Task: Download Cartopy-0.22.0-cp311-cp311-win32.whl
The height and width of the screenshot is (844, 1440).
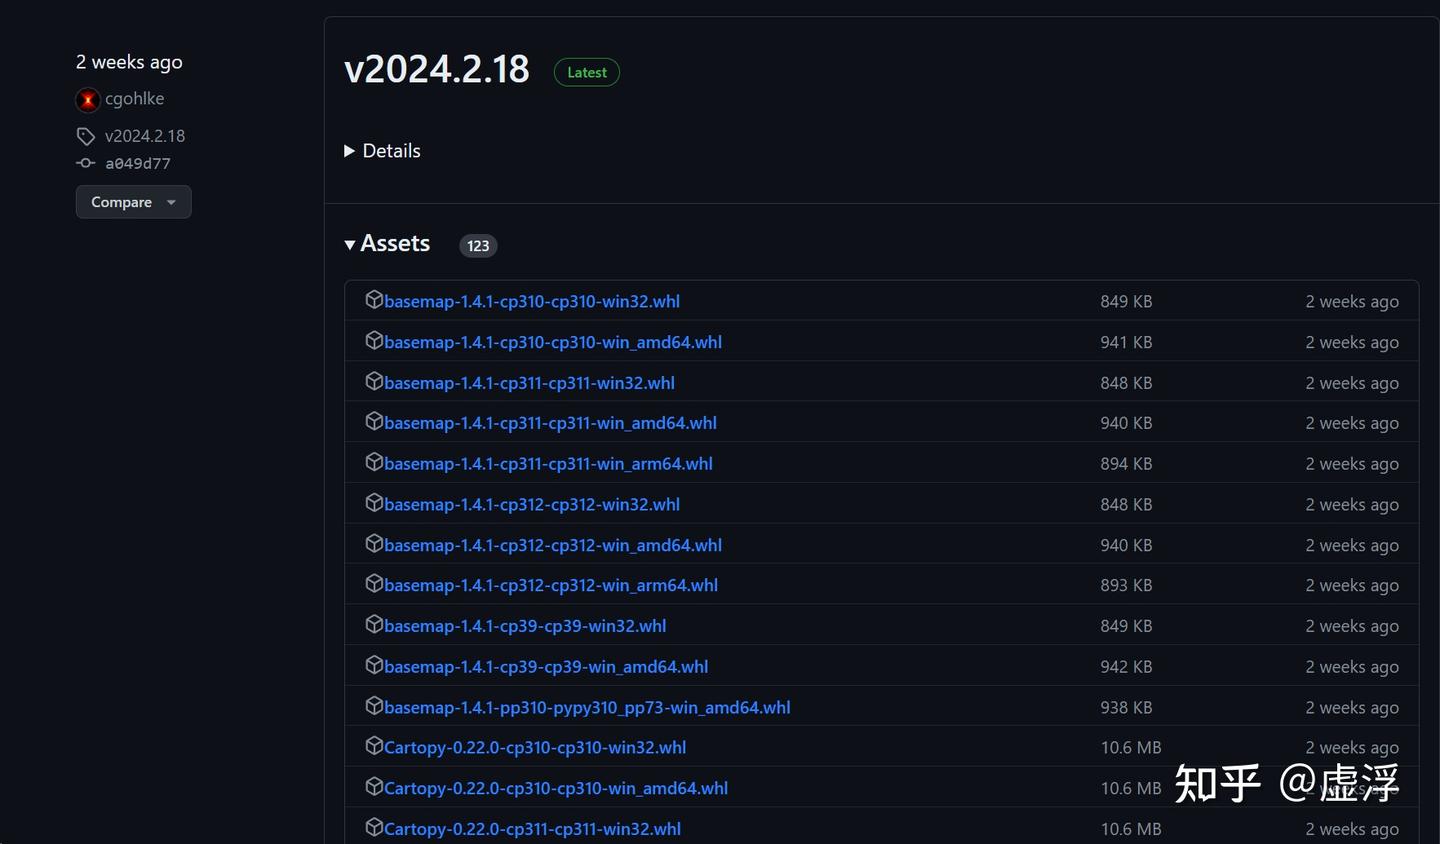Action: pos(532,829)
